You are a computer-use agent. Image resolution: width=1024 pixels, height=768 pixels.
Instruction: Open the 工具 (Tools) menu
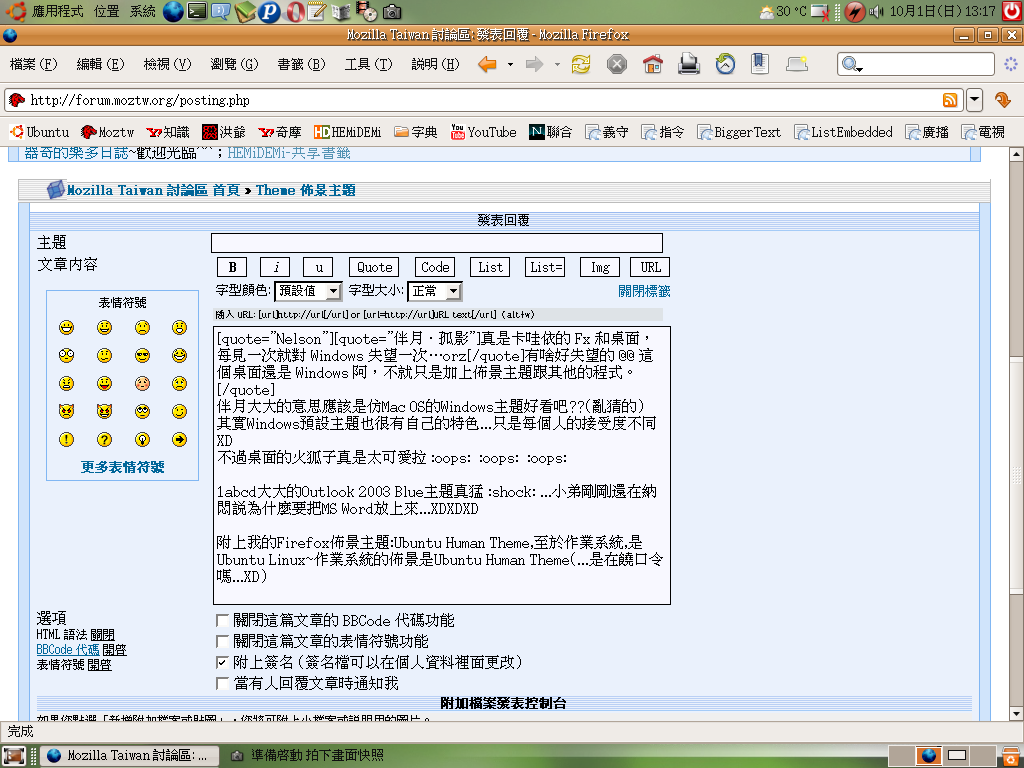click(369, 65)
